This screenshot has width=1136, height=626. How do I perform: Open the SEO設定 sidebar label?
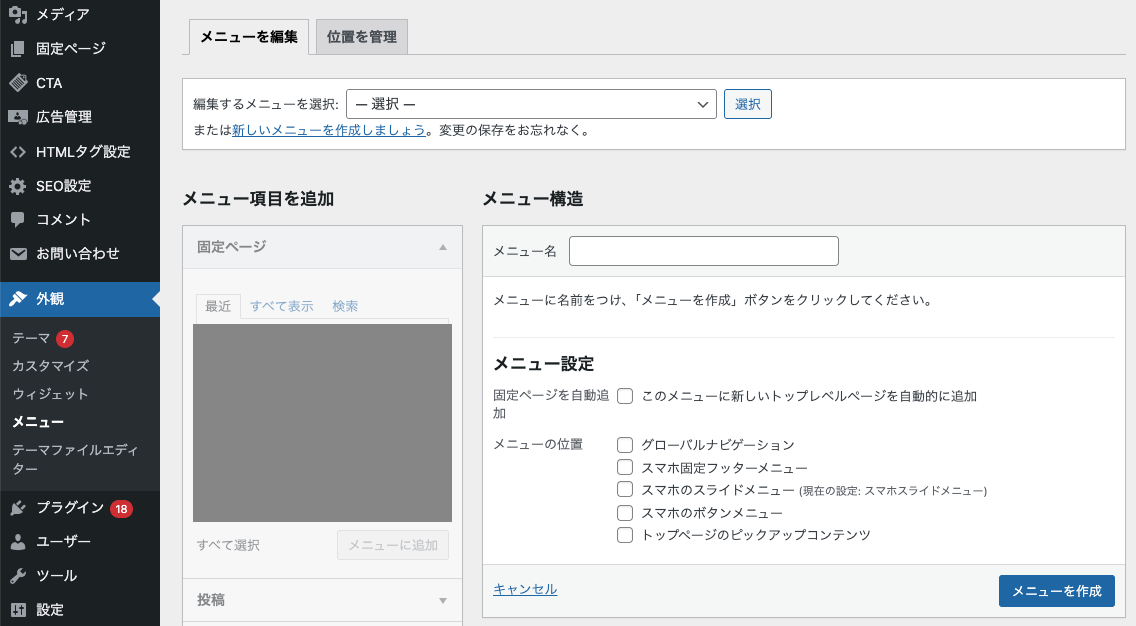tap(64, 186)
